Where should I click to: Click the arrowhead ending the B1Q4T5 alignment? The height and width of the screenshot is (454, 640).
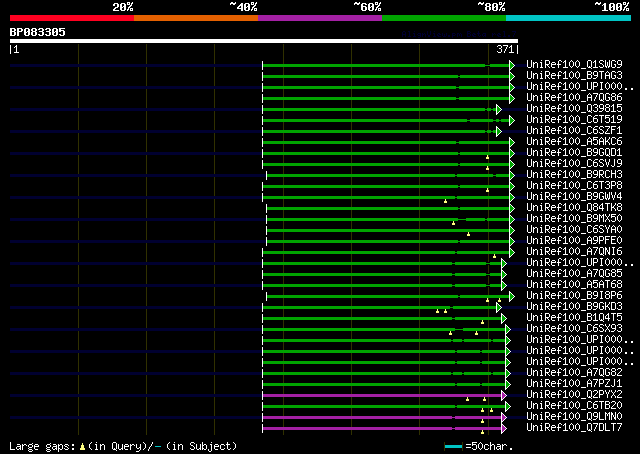click(x=504, y=318)
